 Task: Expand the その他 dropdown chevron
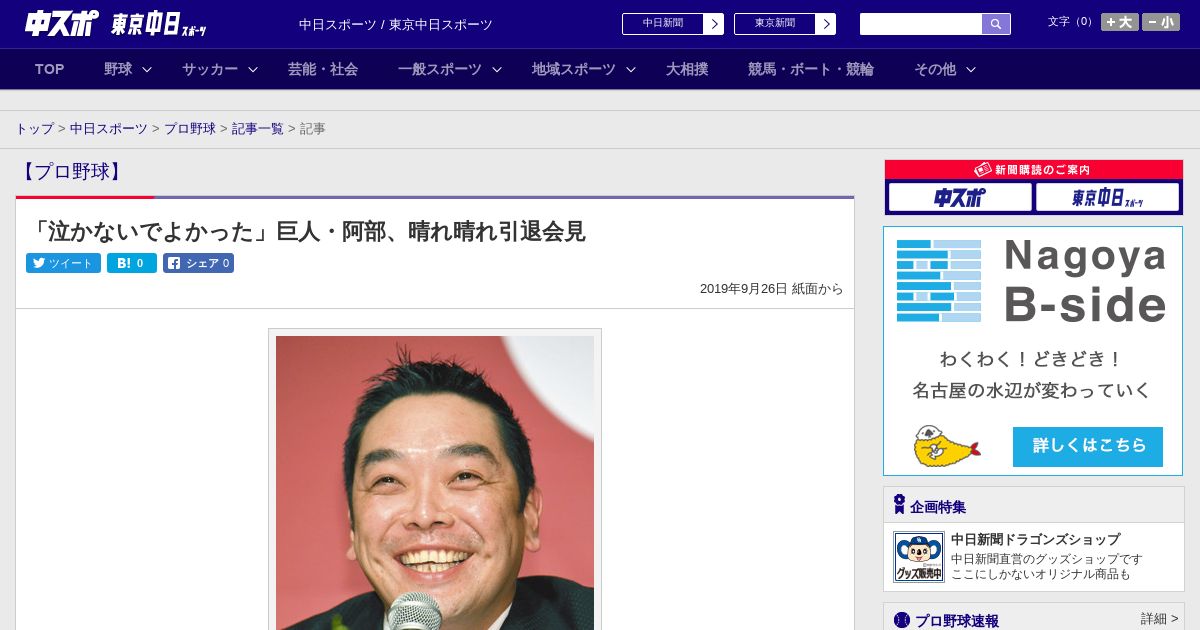[971, 69]
